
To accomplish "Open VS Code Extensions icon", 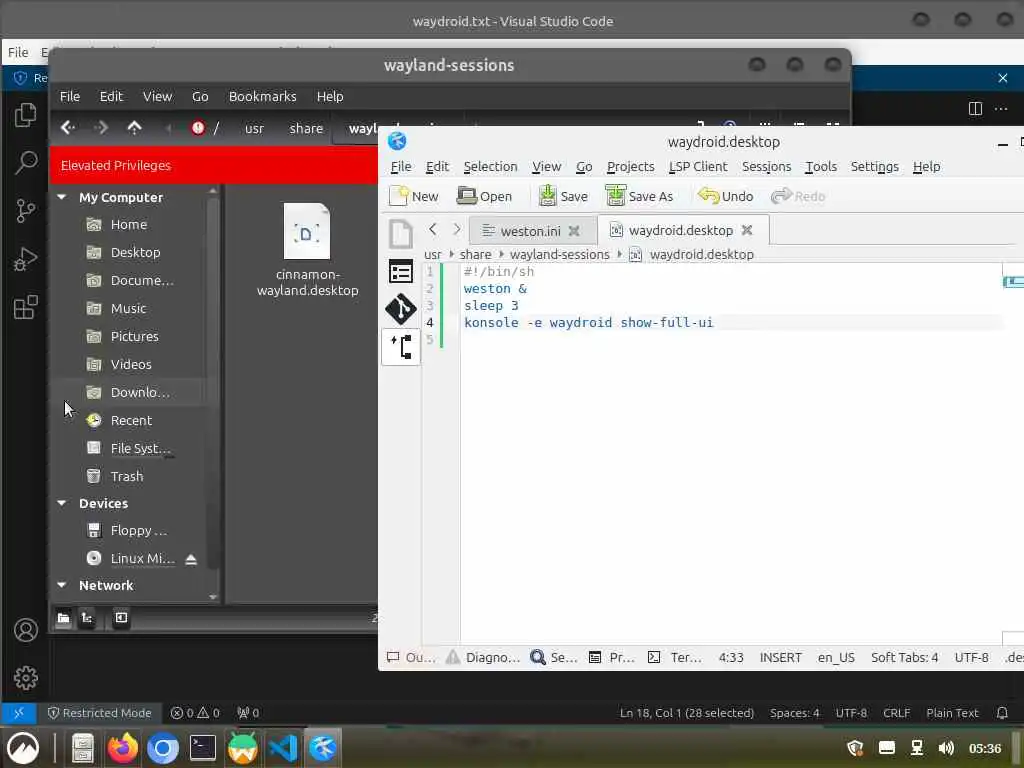I will point(25,307).
